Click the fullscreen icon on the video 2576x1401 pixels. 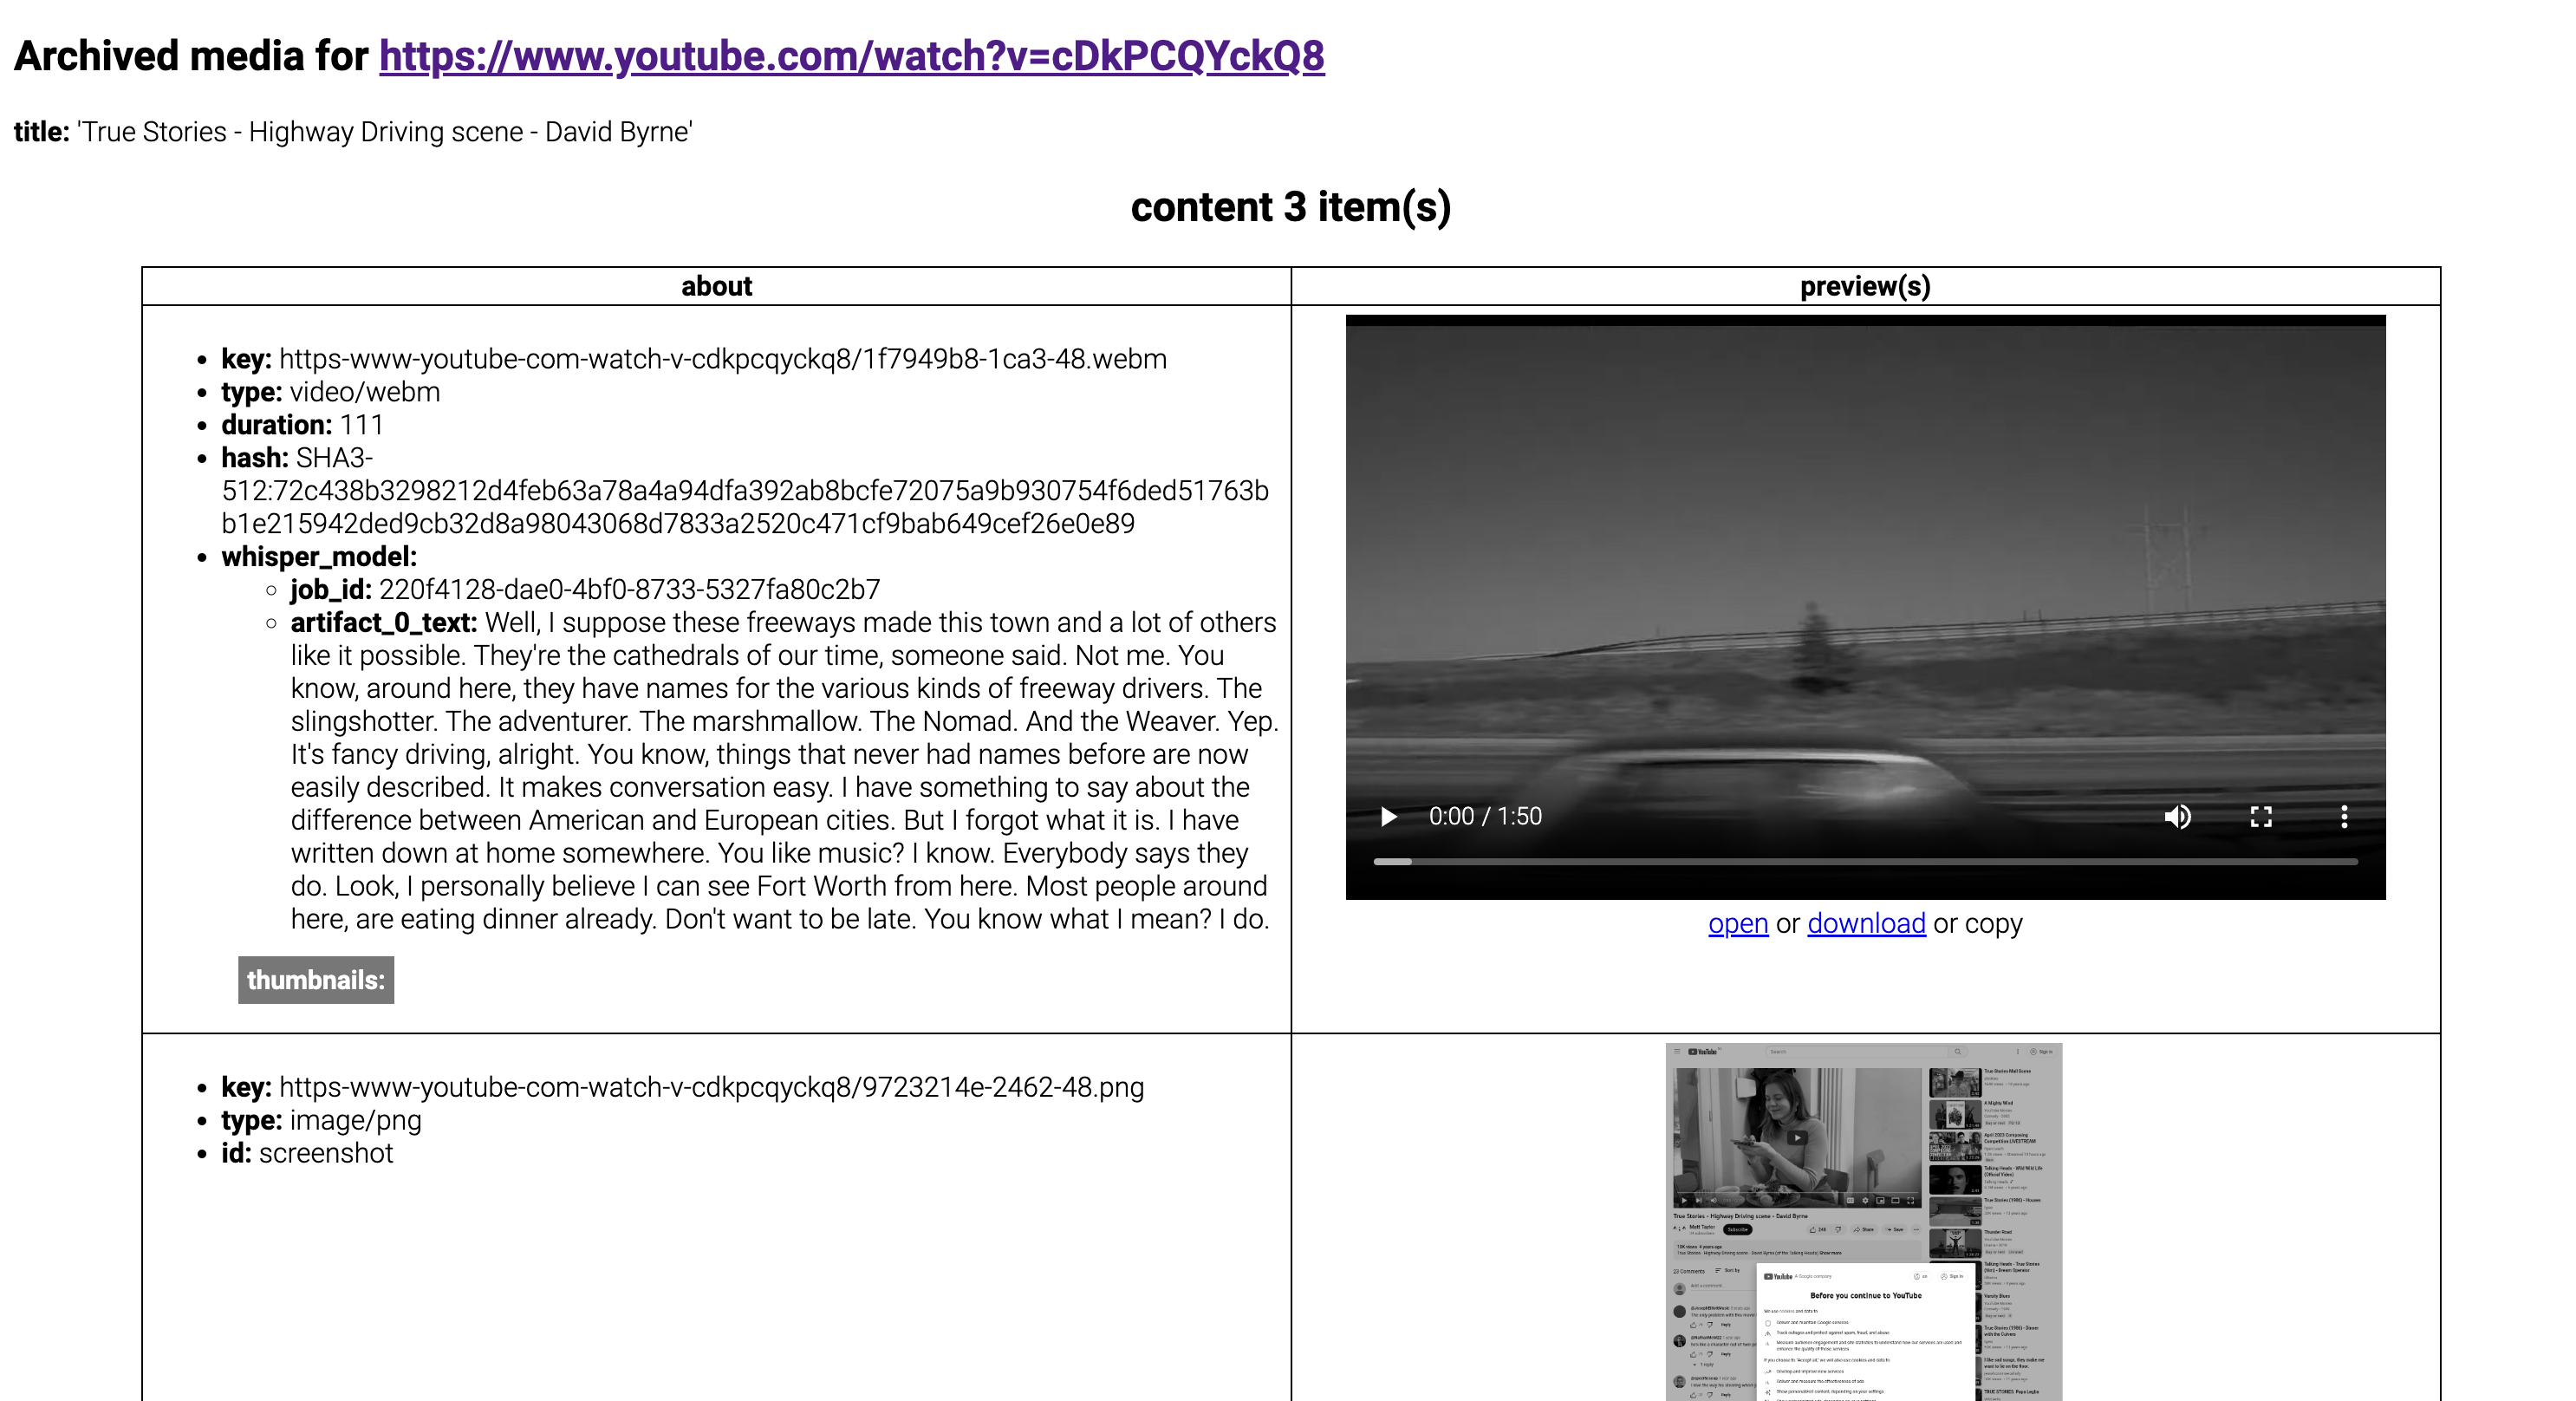click(x=2261, y=814)
